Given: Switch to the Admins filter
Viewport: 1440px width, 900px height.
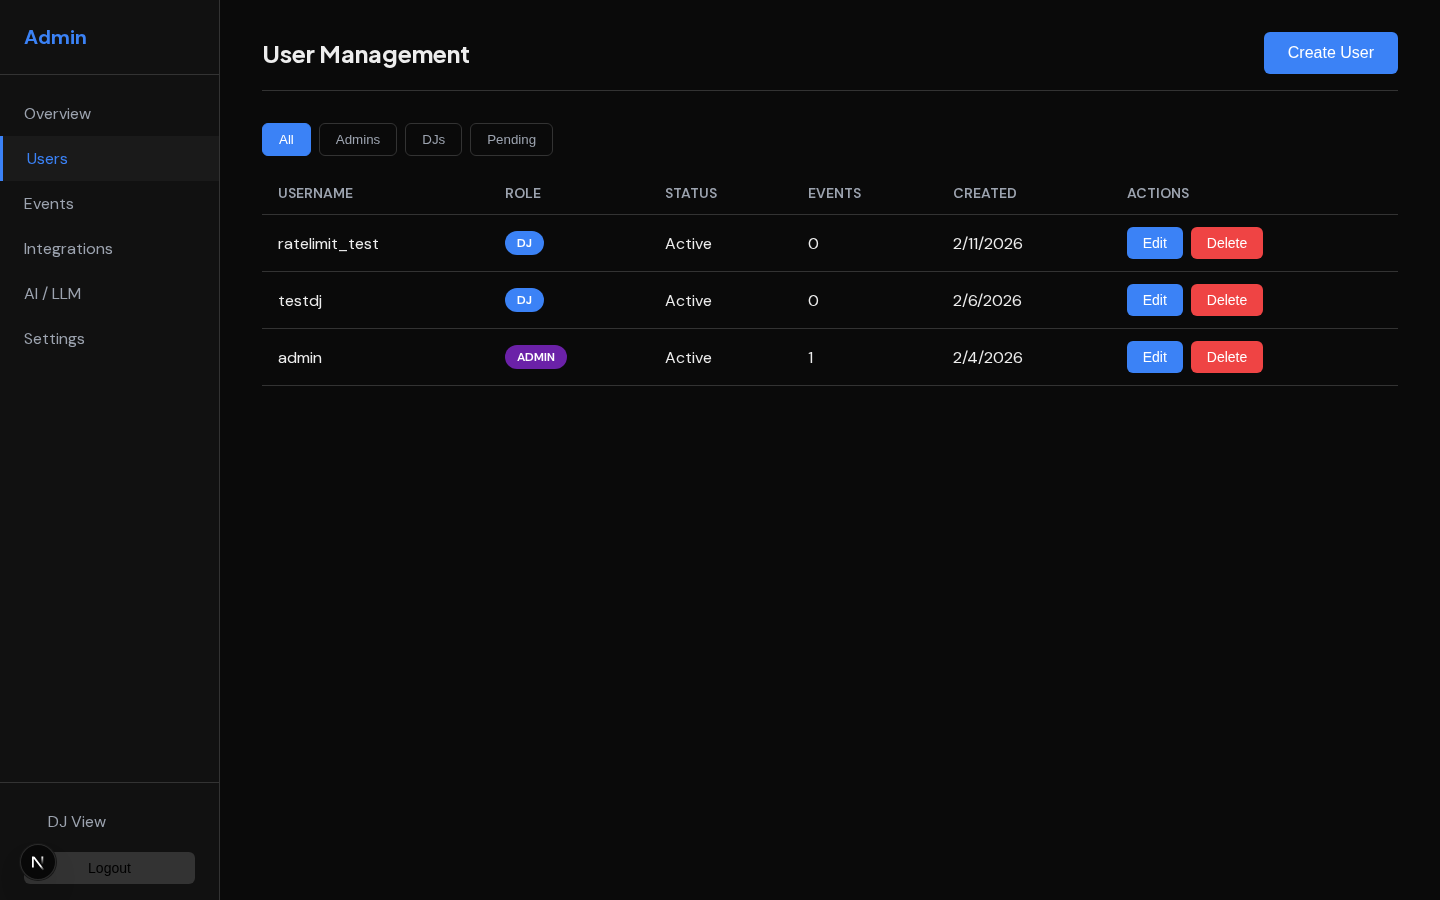Looking at the screenshot, I should (x=357, y=139).
